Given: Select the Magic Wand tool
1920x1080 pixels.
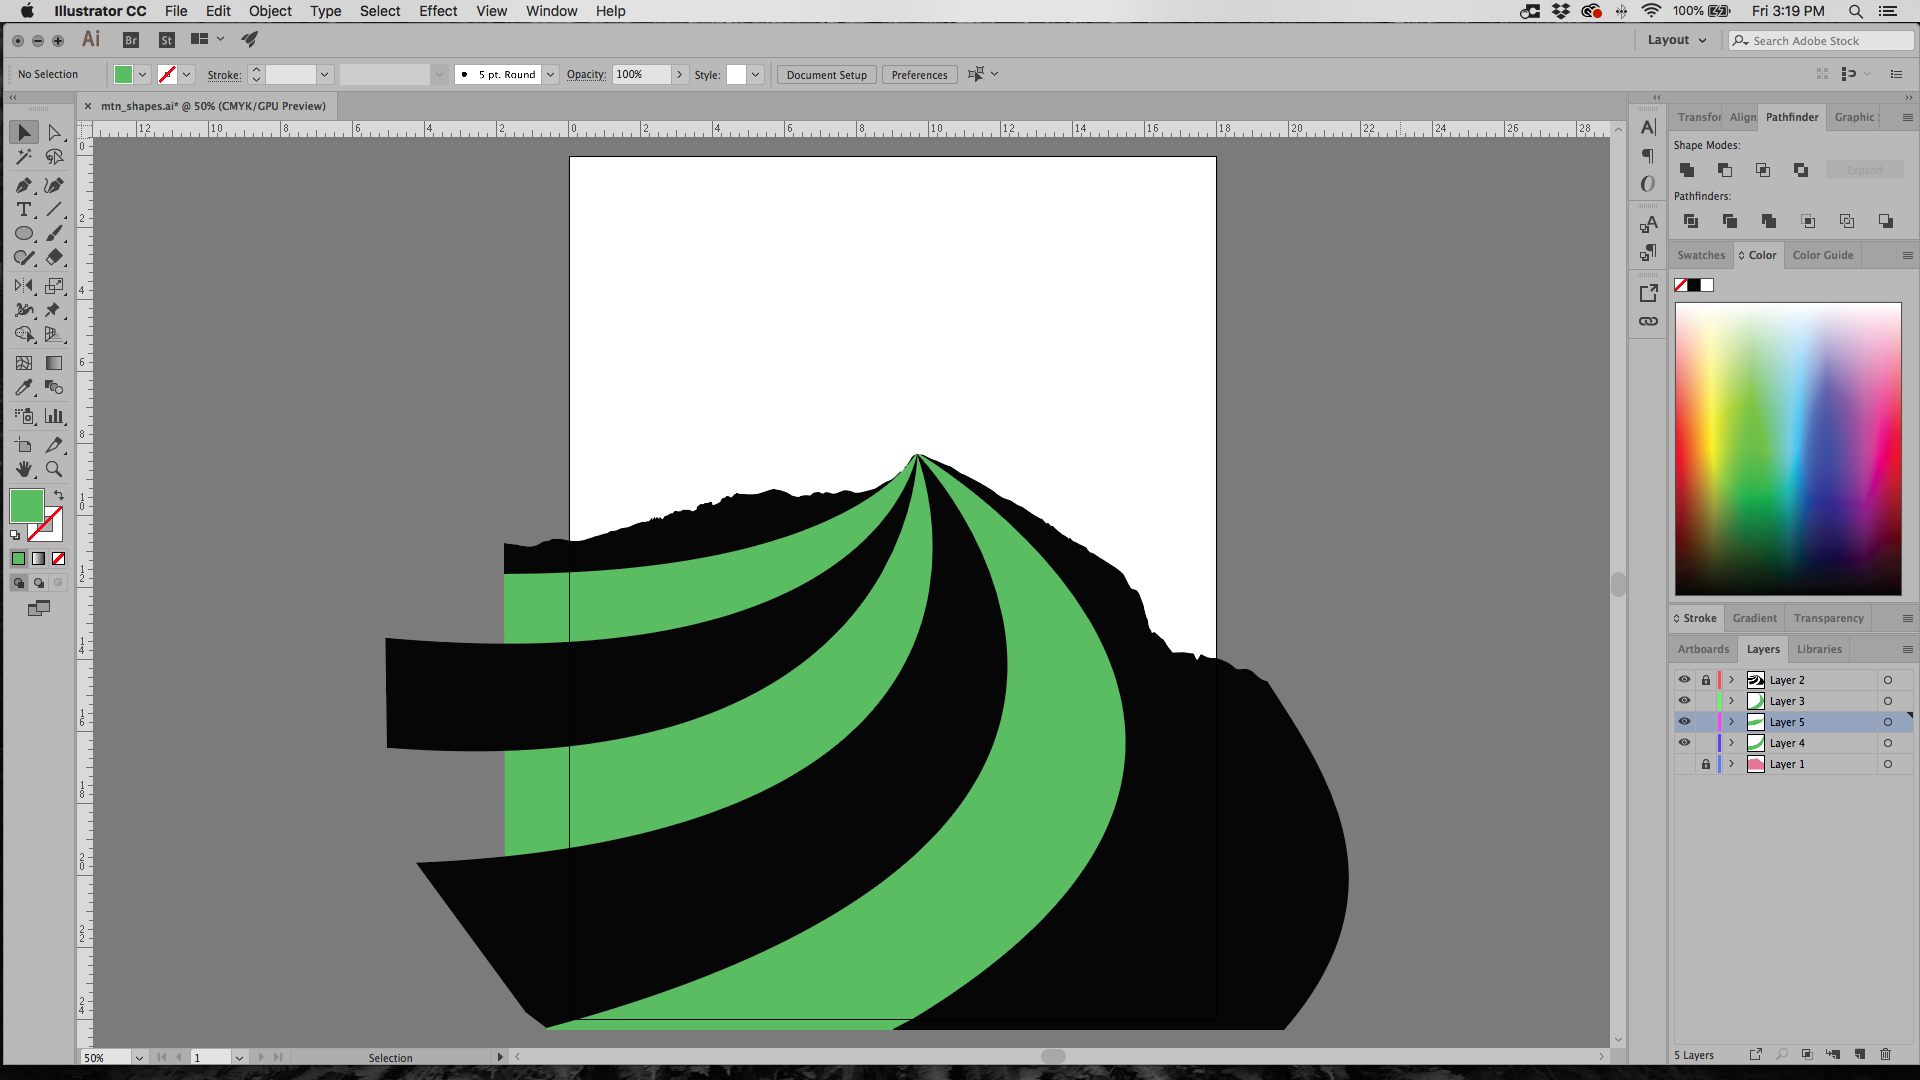Looking at the screenshot, I should (x=24, y=157).
